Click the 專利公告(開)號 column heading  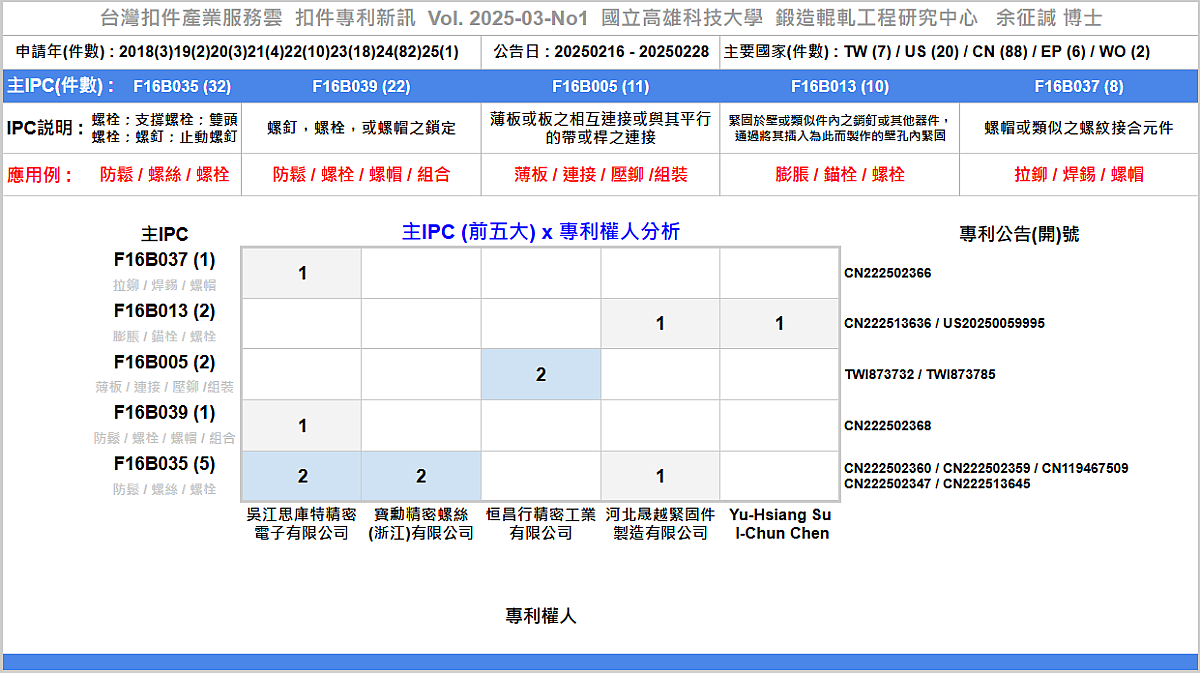click(1019, 235)
